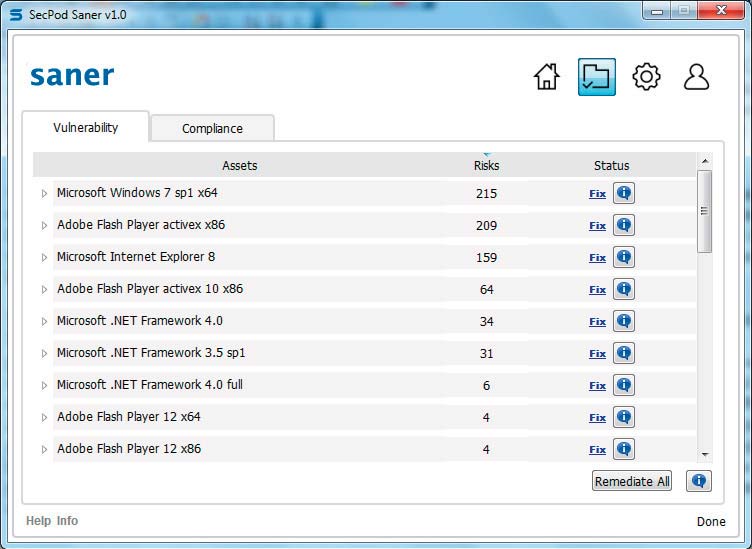The height and width of the screenshot is (549, 752).
Task: Click risk count 64
Action: coord(486,290)
